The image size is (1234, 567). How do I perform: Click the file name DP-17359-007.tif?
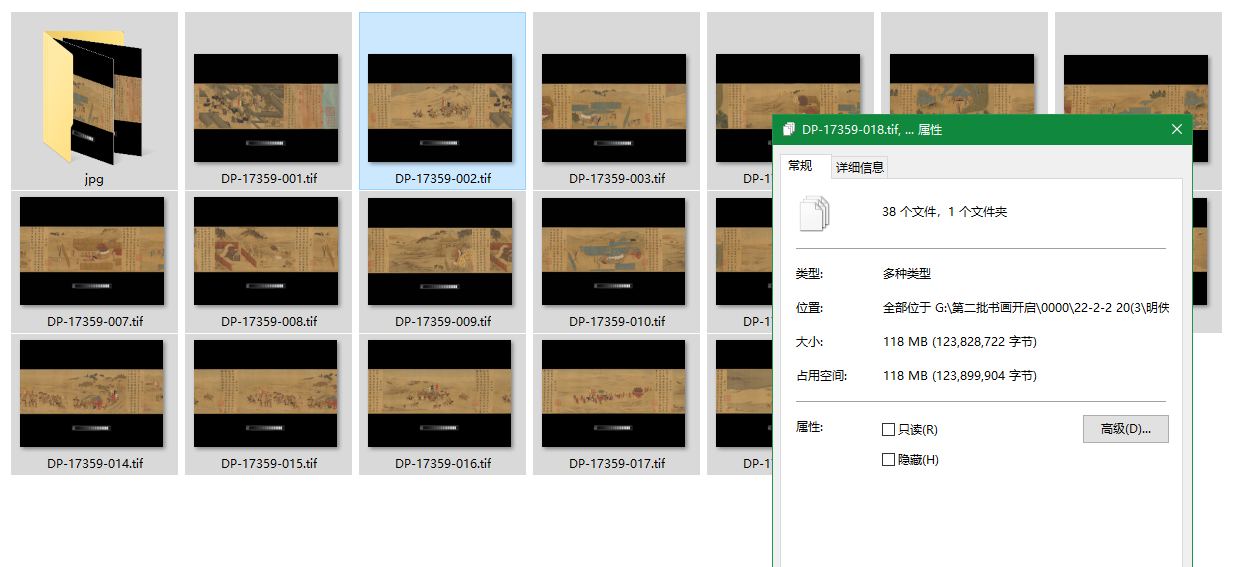[x=95, y=322]
